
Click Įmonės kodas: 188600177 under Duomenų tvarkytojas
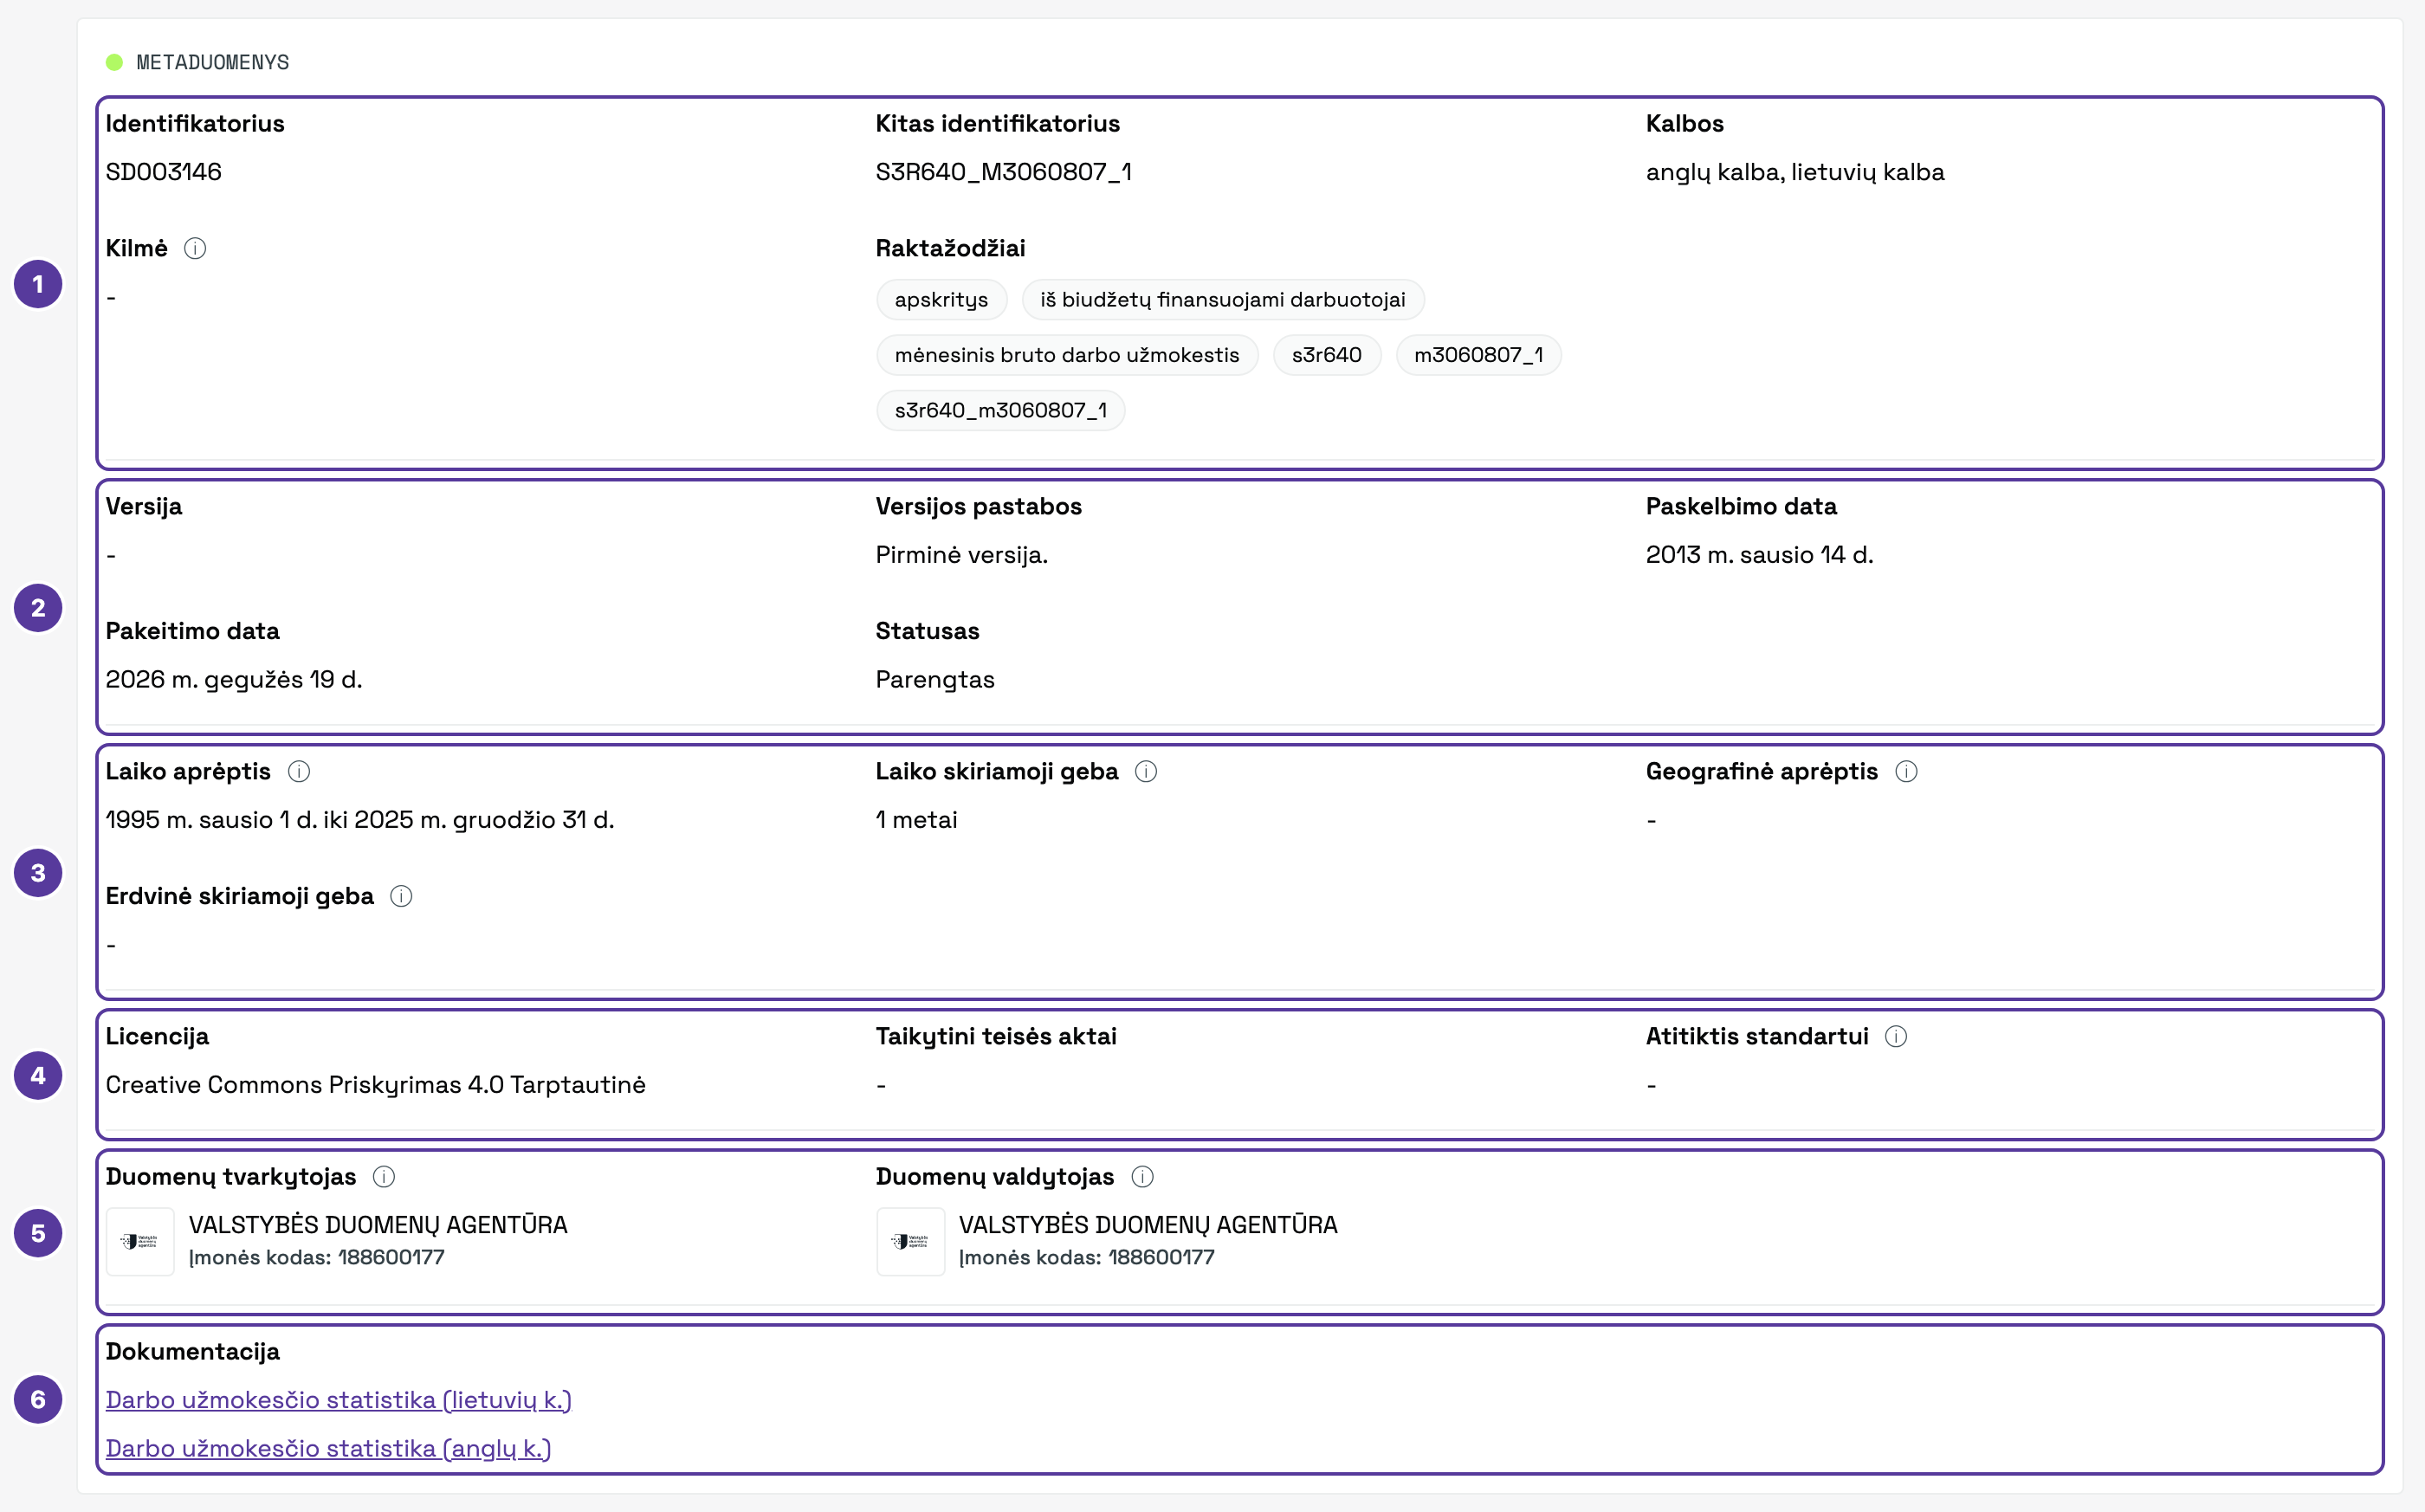(x=317, y=1258)
